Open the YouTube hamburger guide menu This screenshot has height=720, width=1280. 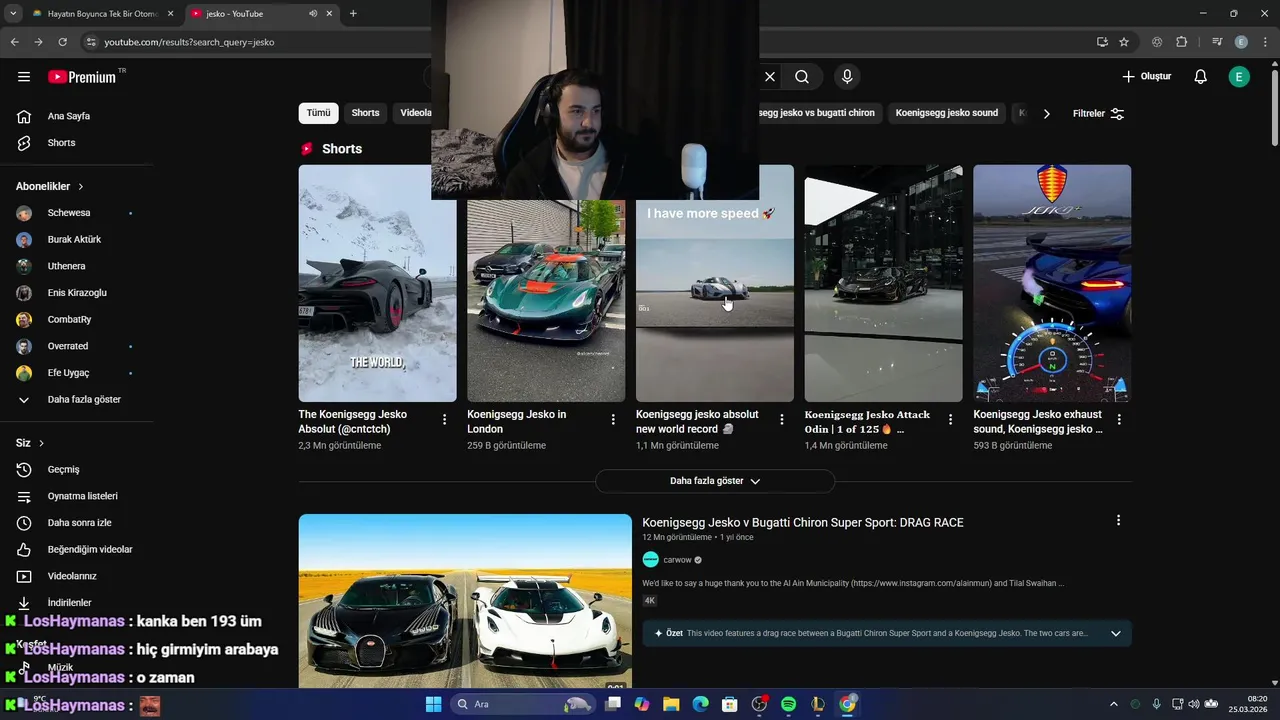[24, 77]
